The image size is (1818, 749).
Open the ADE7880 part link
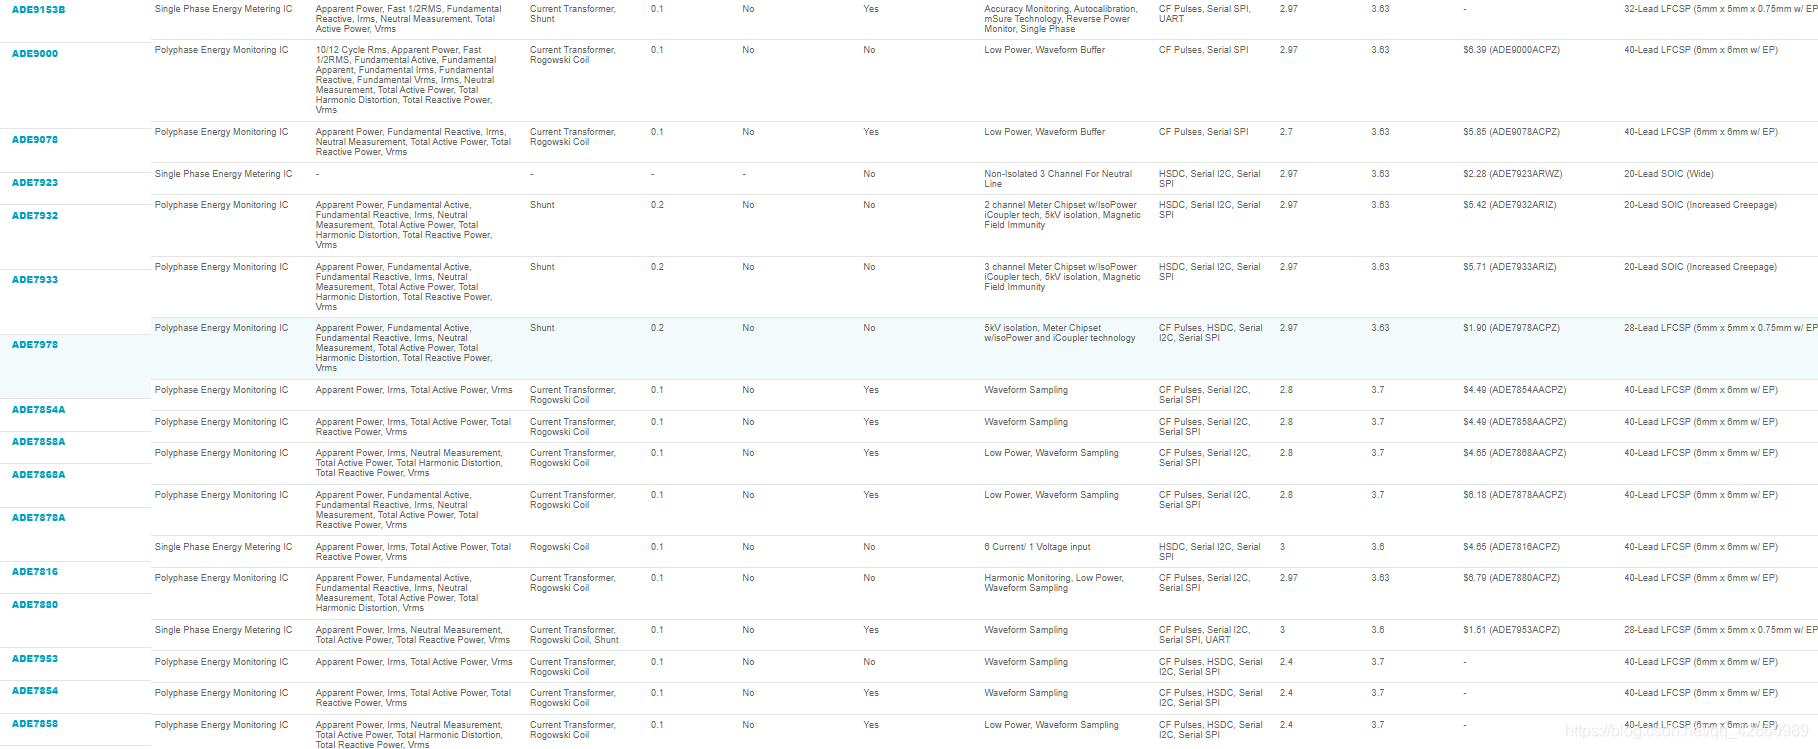[35, 605]
